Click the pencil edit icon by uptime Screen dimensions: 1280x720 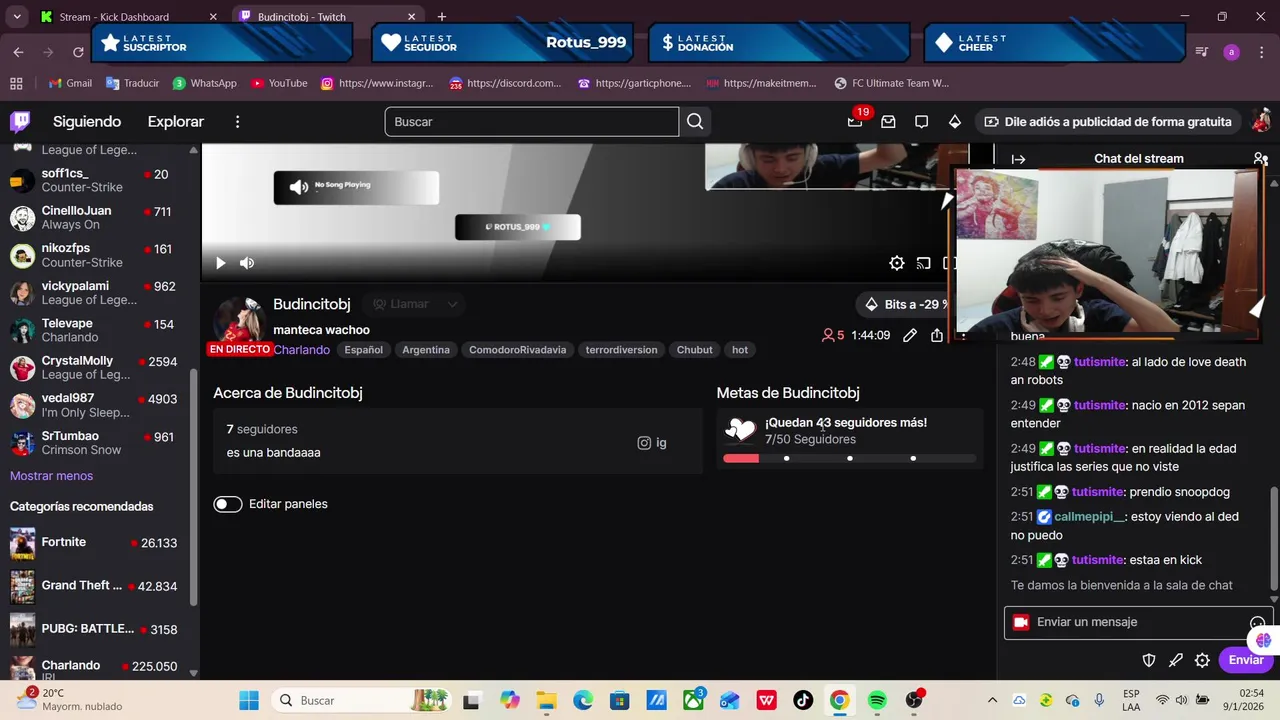[x=910, y=336]
